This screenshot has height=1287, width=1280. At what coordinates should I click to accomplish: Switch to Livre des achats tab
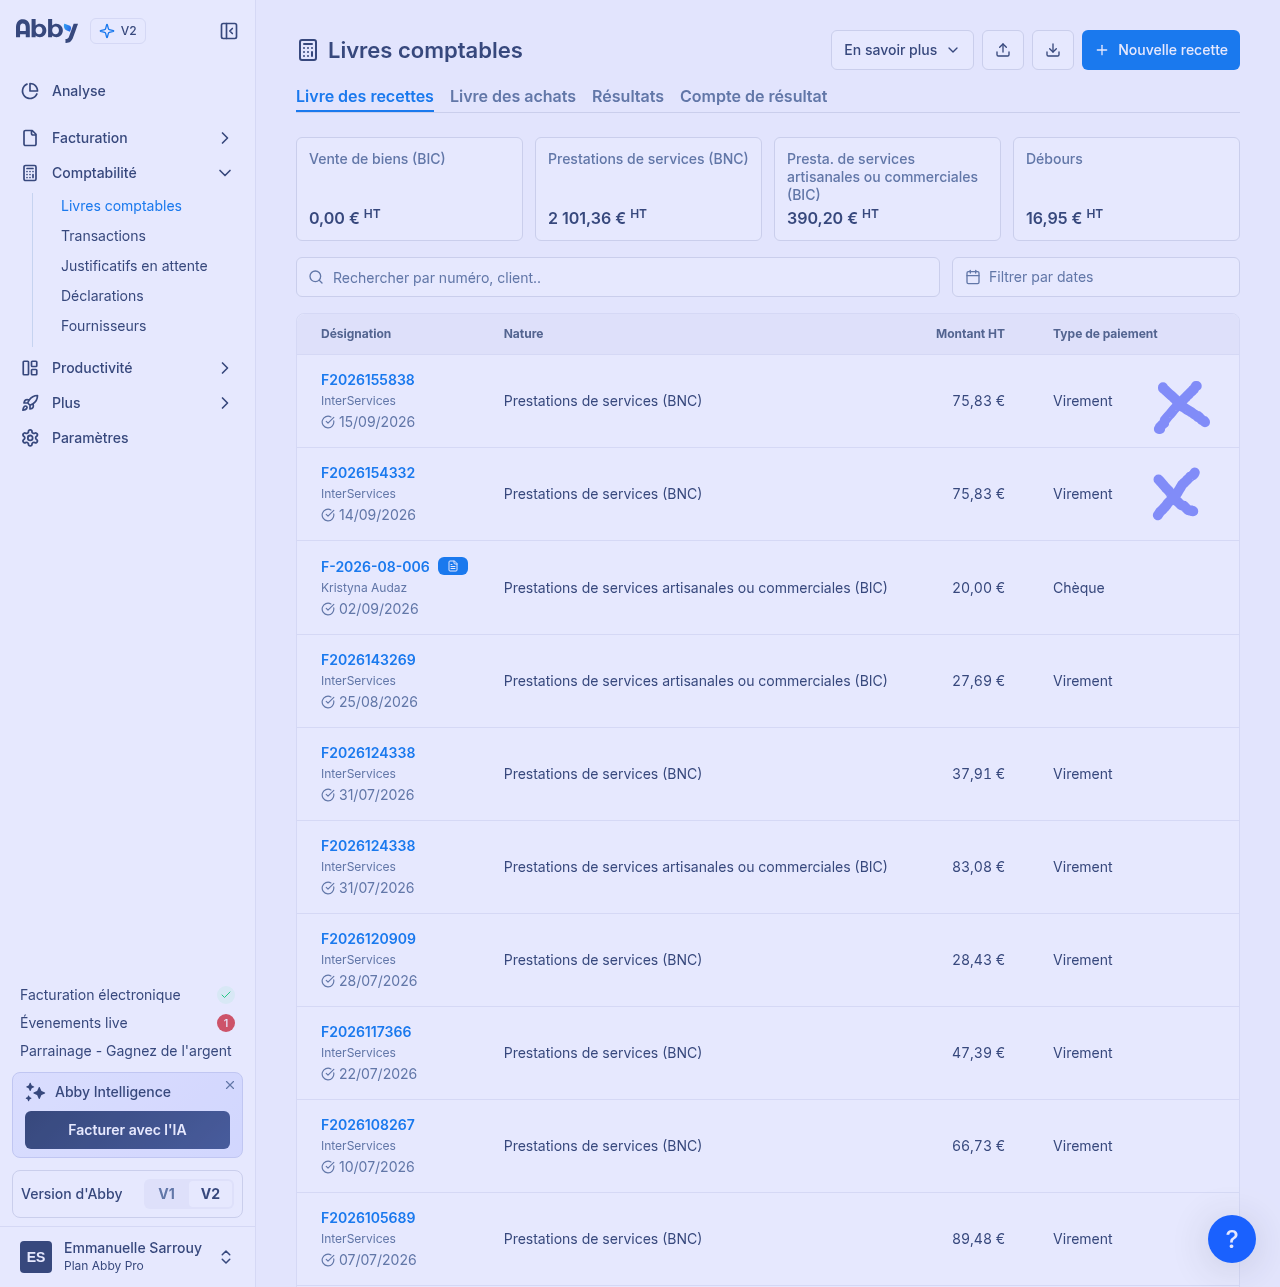(513, 96)
